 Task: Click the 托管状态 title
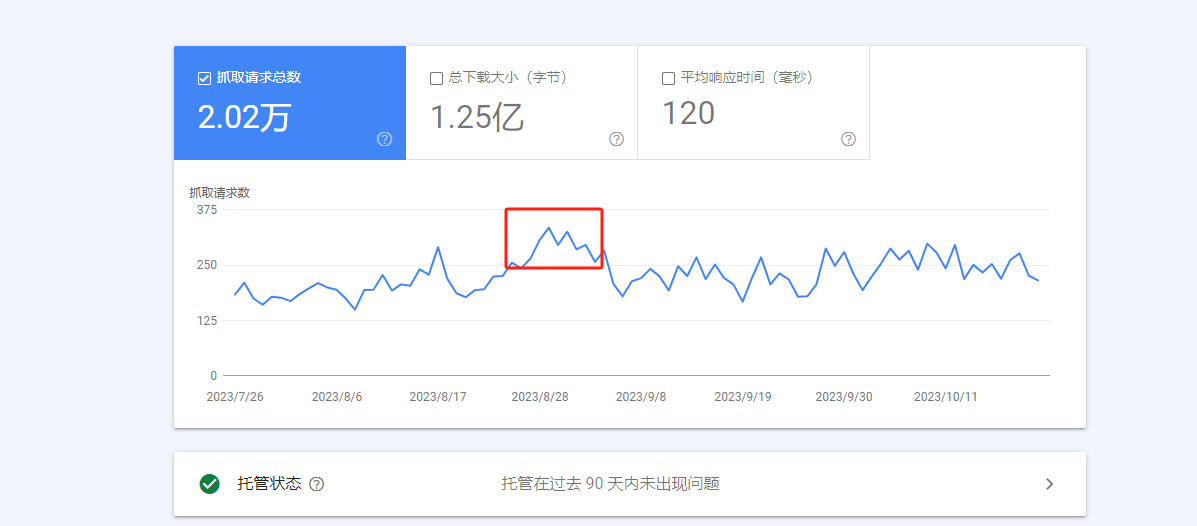point(269,483)
